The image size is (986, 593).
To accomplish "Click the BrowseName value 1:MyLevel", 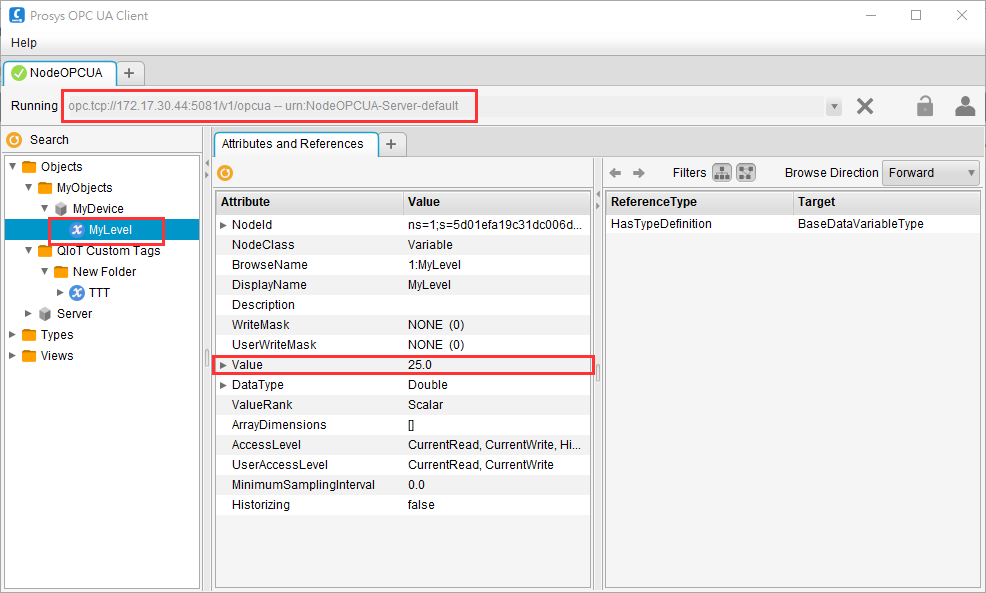I will click(435, 265).
